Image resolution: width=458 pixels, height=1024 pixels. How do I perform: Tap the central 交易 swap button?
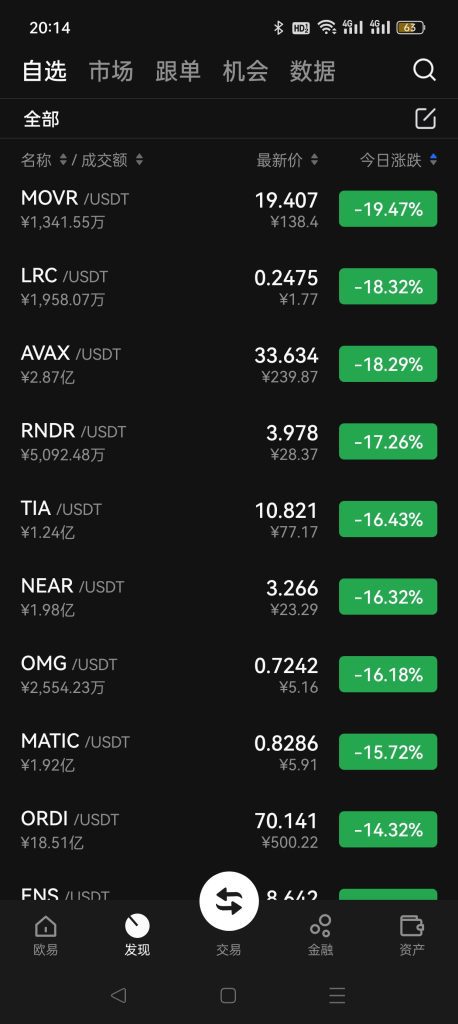point(229,901)
